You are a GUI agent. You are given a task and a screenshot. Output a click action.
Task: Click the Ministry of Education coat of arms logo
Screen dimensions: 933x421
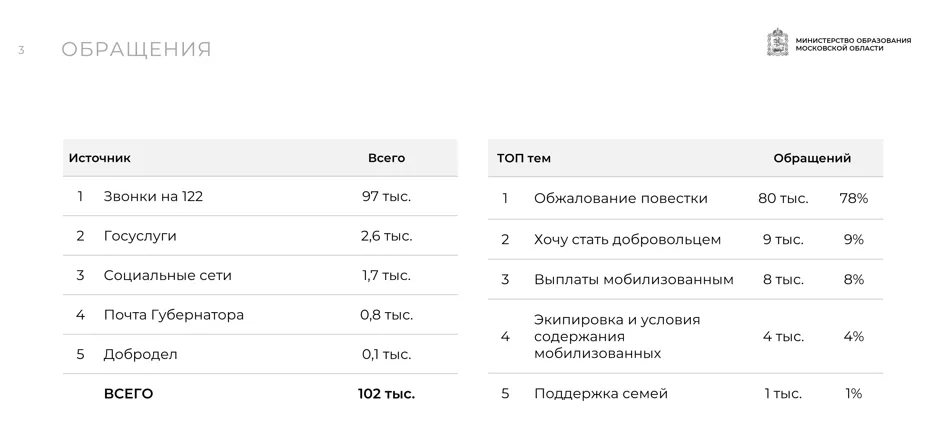pos(777,42)
